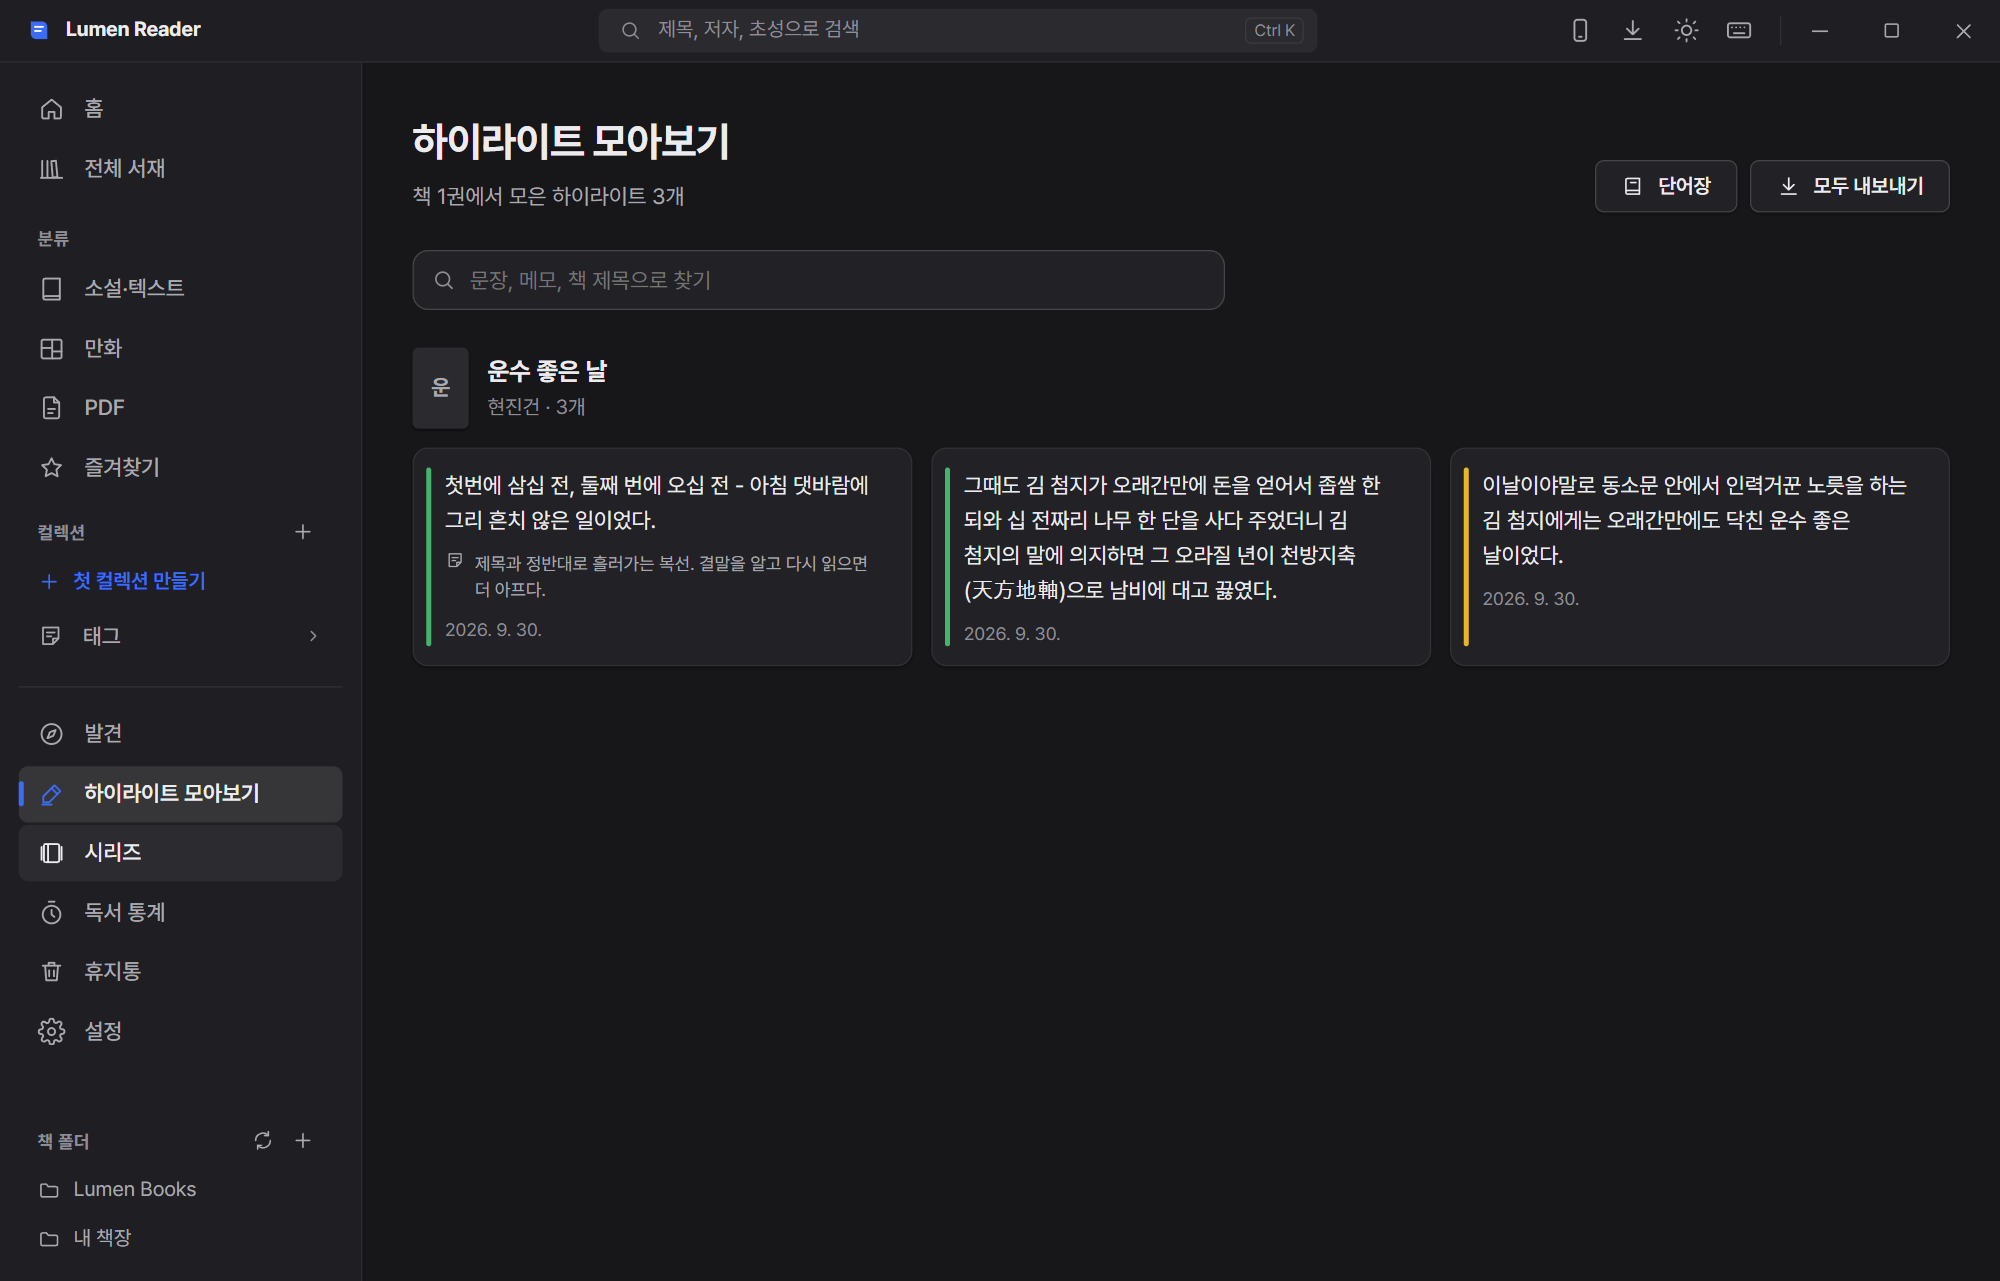The width and height of the screenshot is (2000, 1281).
Task: Add a book folder with the plus icon
Action: point(303,1141)
